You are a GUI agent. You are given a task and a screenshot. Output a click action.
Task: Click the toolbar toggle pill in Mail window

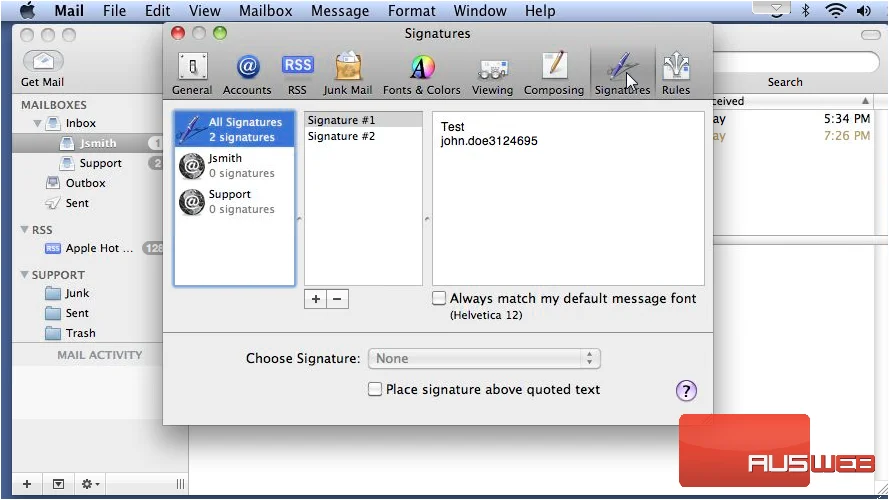(870, 35)
